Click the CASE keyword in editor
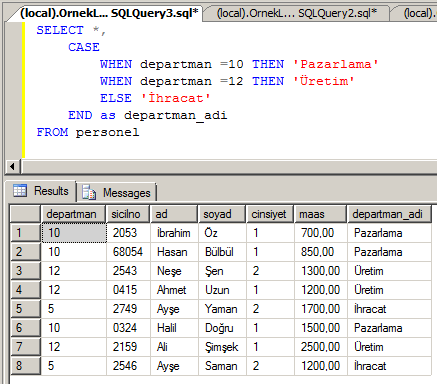The width and height of the screenshot is (437, 384). pyautogui.click(x=84, y=47)
